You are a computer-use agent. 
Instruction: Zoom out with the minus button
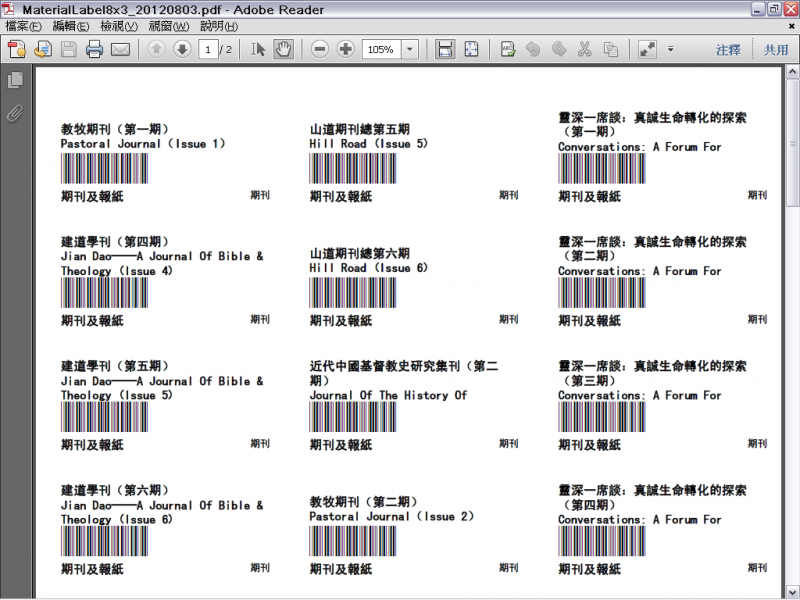(x=320, y=49)
